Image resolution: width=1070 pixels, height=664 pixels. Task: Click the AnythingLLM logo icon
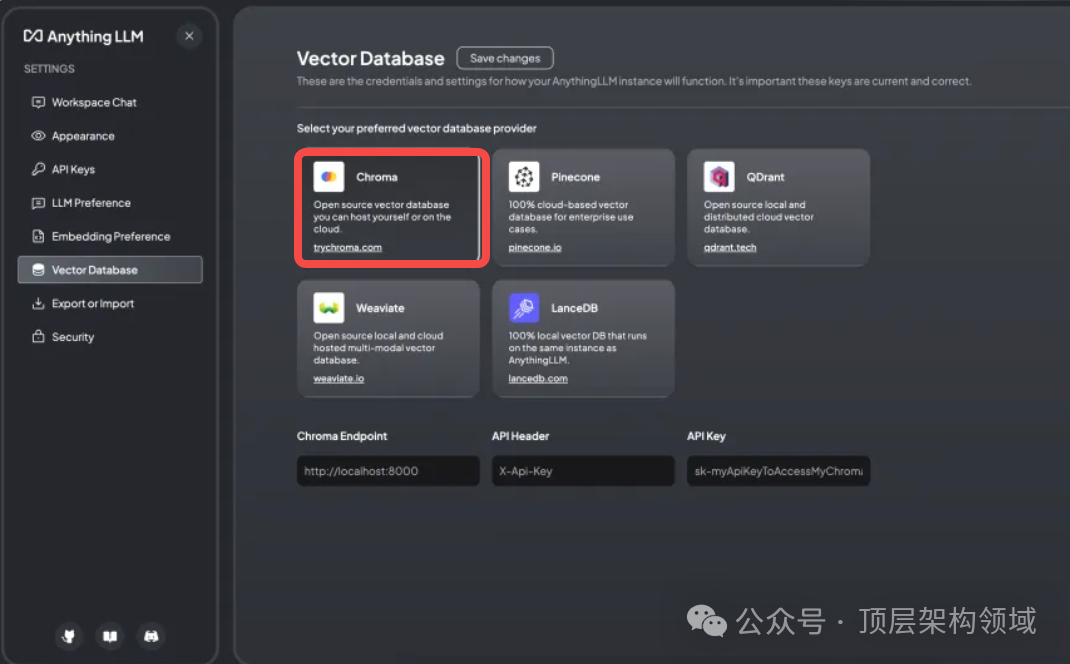33,35
